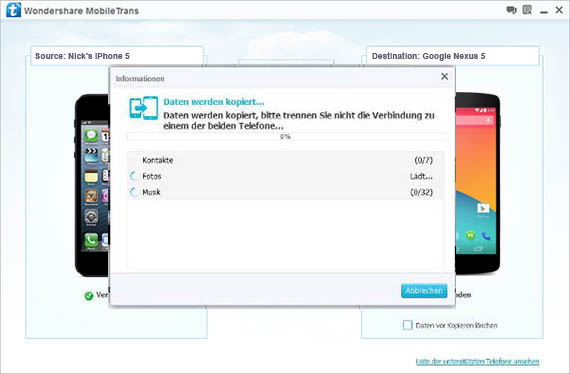Click the phone-to-phone transfer icon

tap(144, 108)
